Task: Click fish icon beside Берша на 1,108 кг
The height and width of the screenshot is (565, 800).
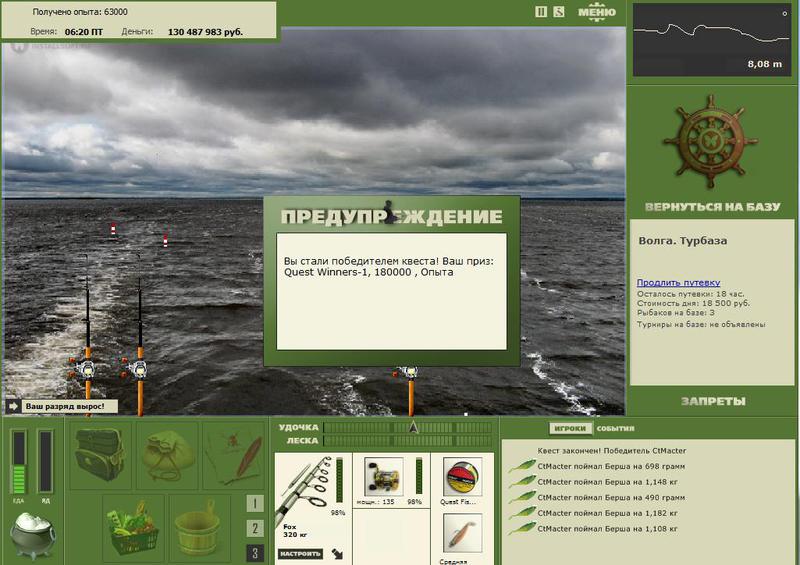Action: pyautogui.click(x=521, y=529)
